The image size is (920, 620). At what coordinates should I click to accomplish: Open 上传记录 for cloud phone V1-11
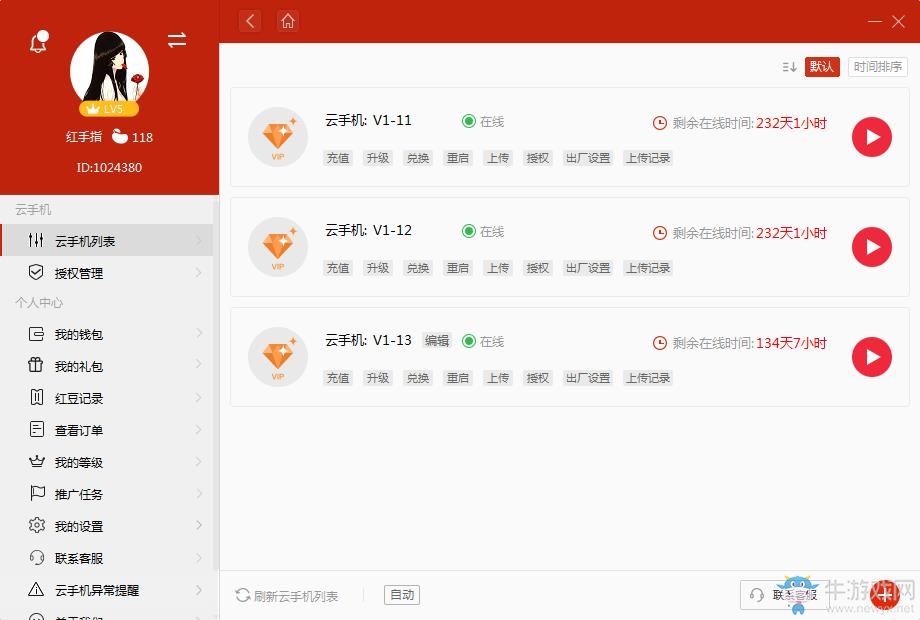pyautogui.click(x=648, y=158)
